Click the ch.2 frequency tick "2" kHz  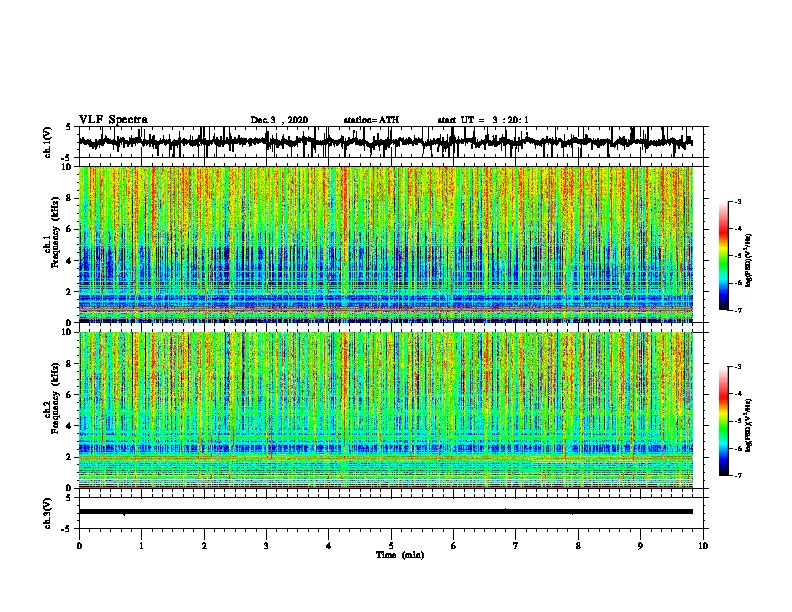pyautogui.click(x=71, y=457)
